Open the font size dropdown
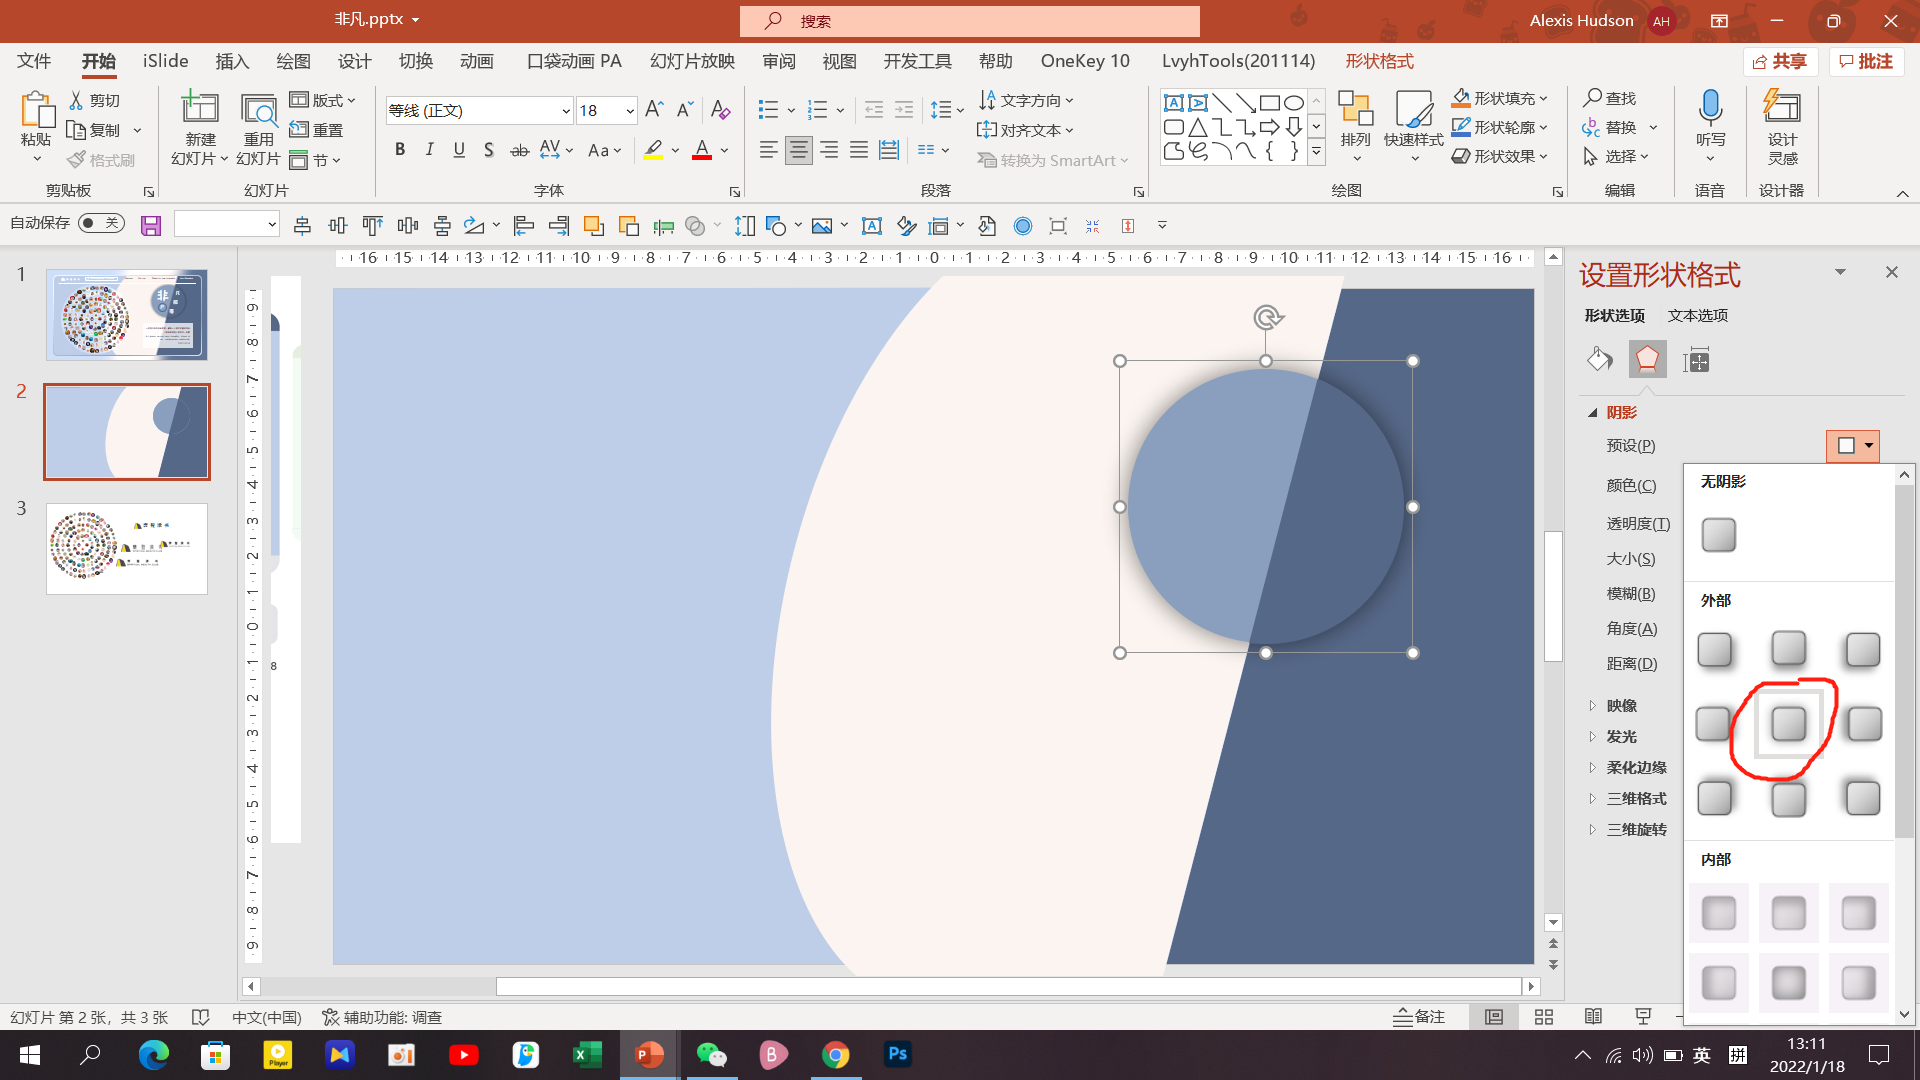This screenshot has height=1080, width=1920. (630, 111)
